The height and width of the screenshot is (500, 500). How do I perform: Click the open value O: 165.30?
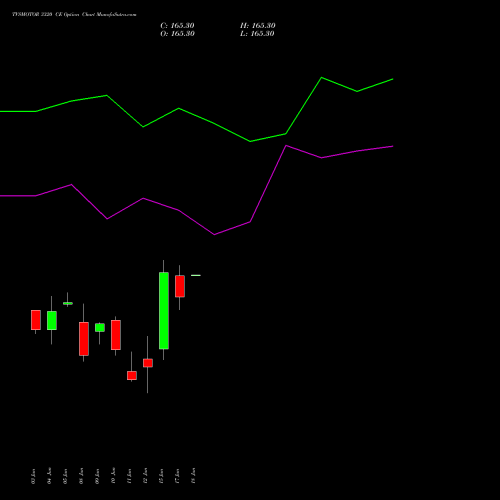[177, 34]
